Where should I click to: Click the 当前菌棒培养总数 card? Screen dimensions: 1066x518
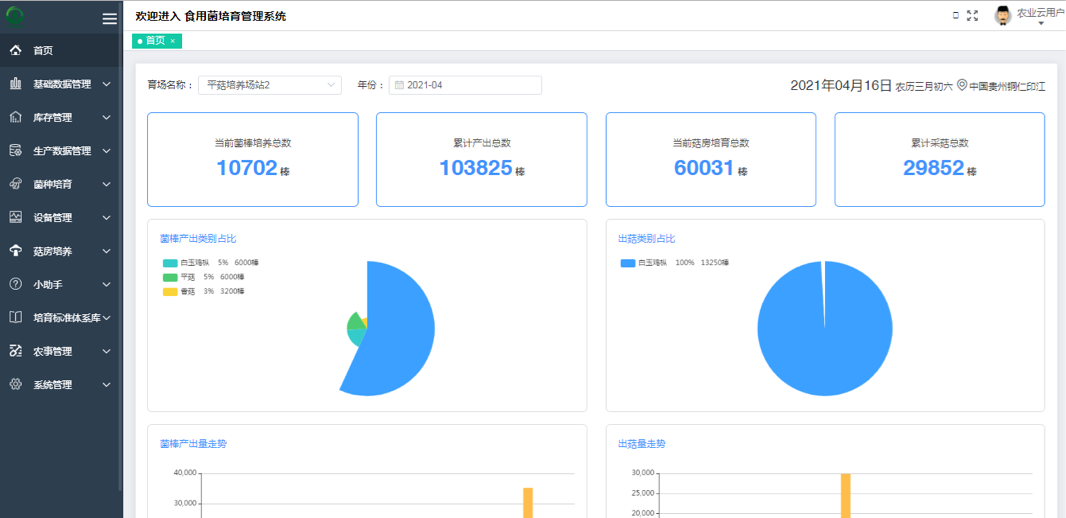252,160
